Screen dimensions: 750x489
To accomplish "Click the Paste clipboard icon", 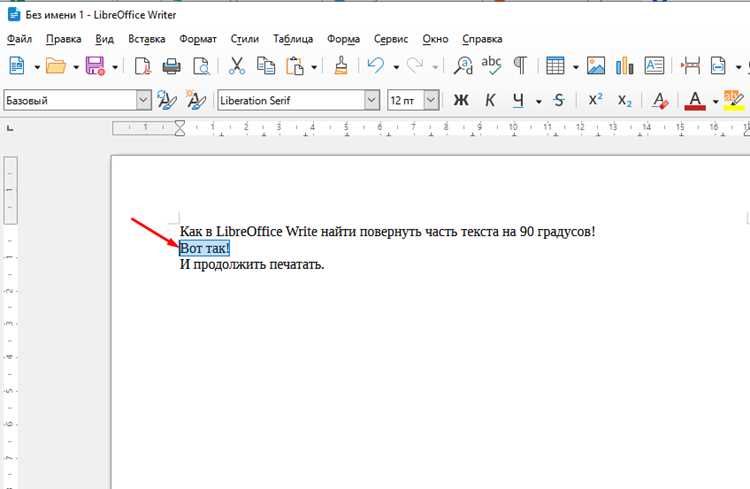I will [295, 66].
